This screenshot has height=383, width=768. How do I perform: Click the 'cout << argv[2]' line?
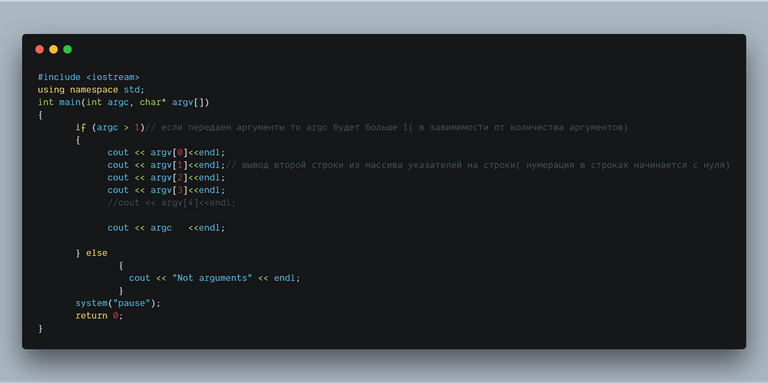click(167, 177)
